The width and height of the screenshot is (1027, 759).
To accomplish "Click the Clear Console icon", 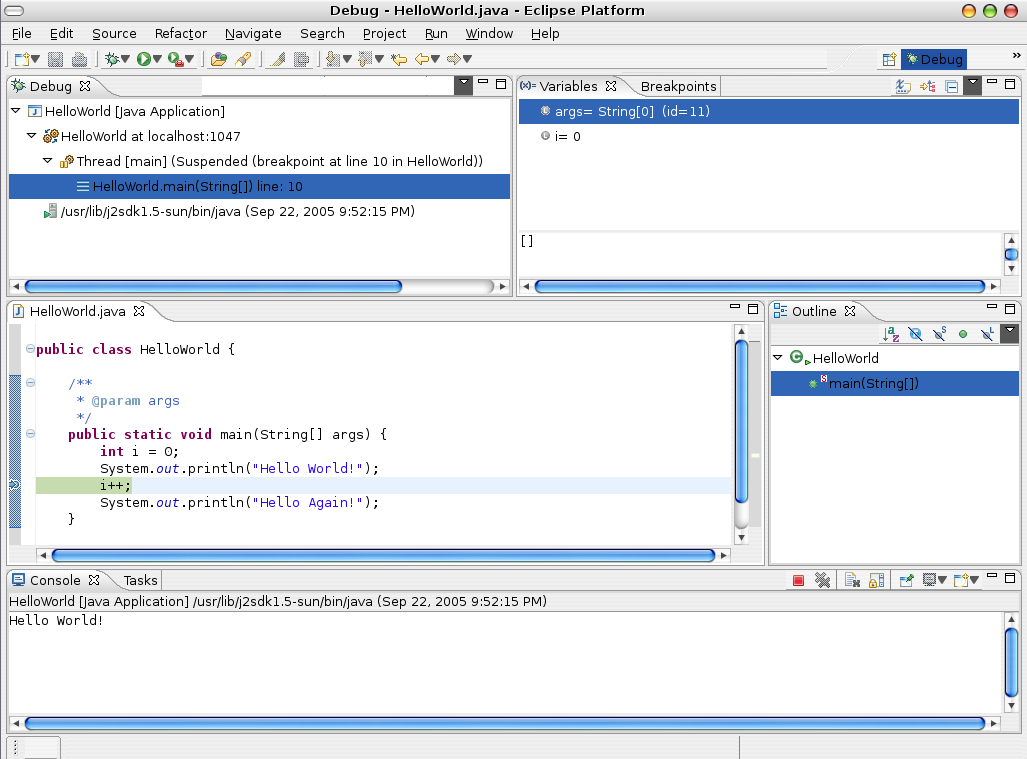I will click(x=852, y=580).
